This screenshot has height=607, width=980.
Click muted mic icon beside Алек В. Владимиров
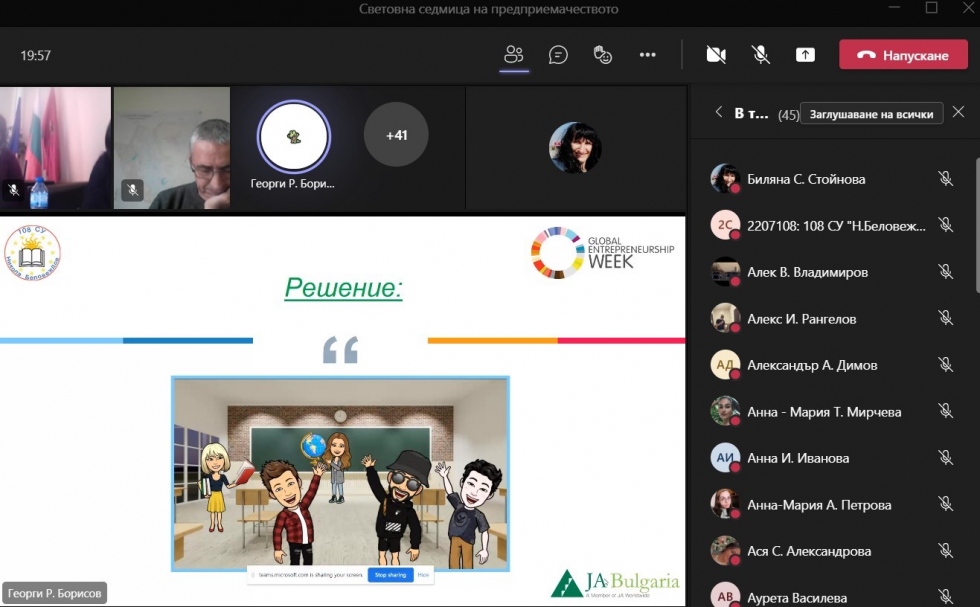click(945, 272)
